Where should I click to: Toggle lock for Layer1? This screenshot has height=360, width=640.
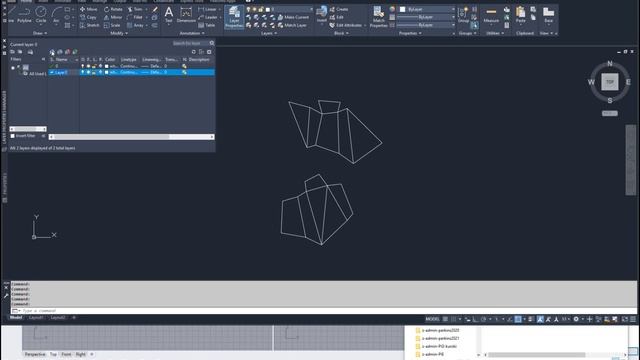[94, 72]
